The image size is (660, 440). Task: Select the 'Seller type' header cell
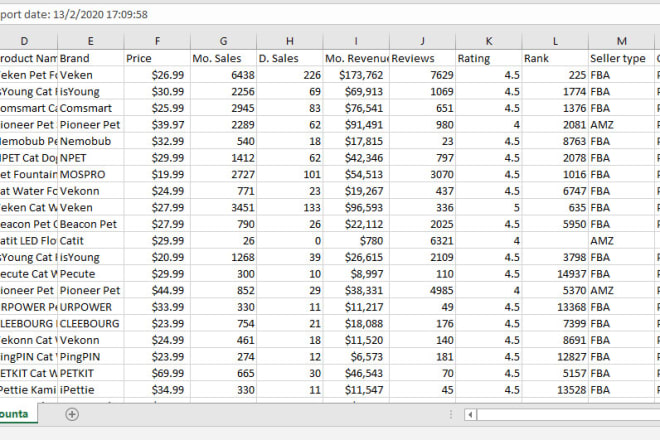pyautogui.click(x=621, y=58)
